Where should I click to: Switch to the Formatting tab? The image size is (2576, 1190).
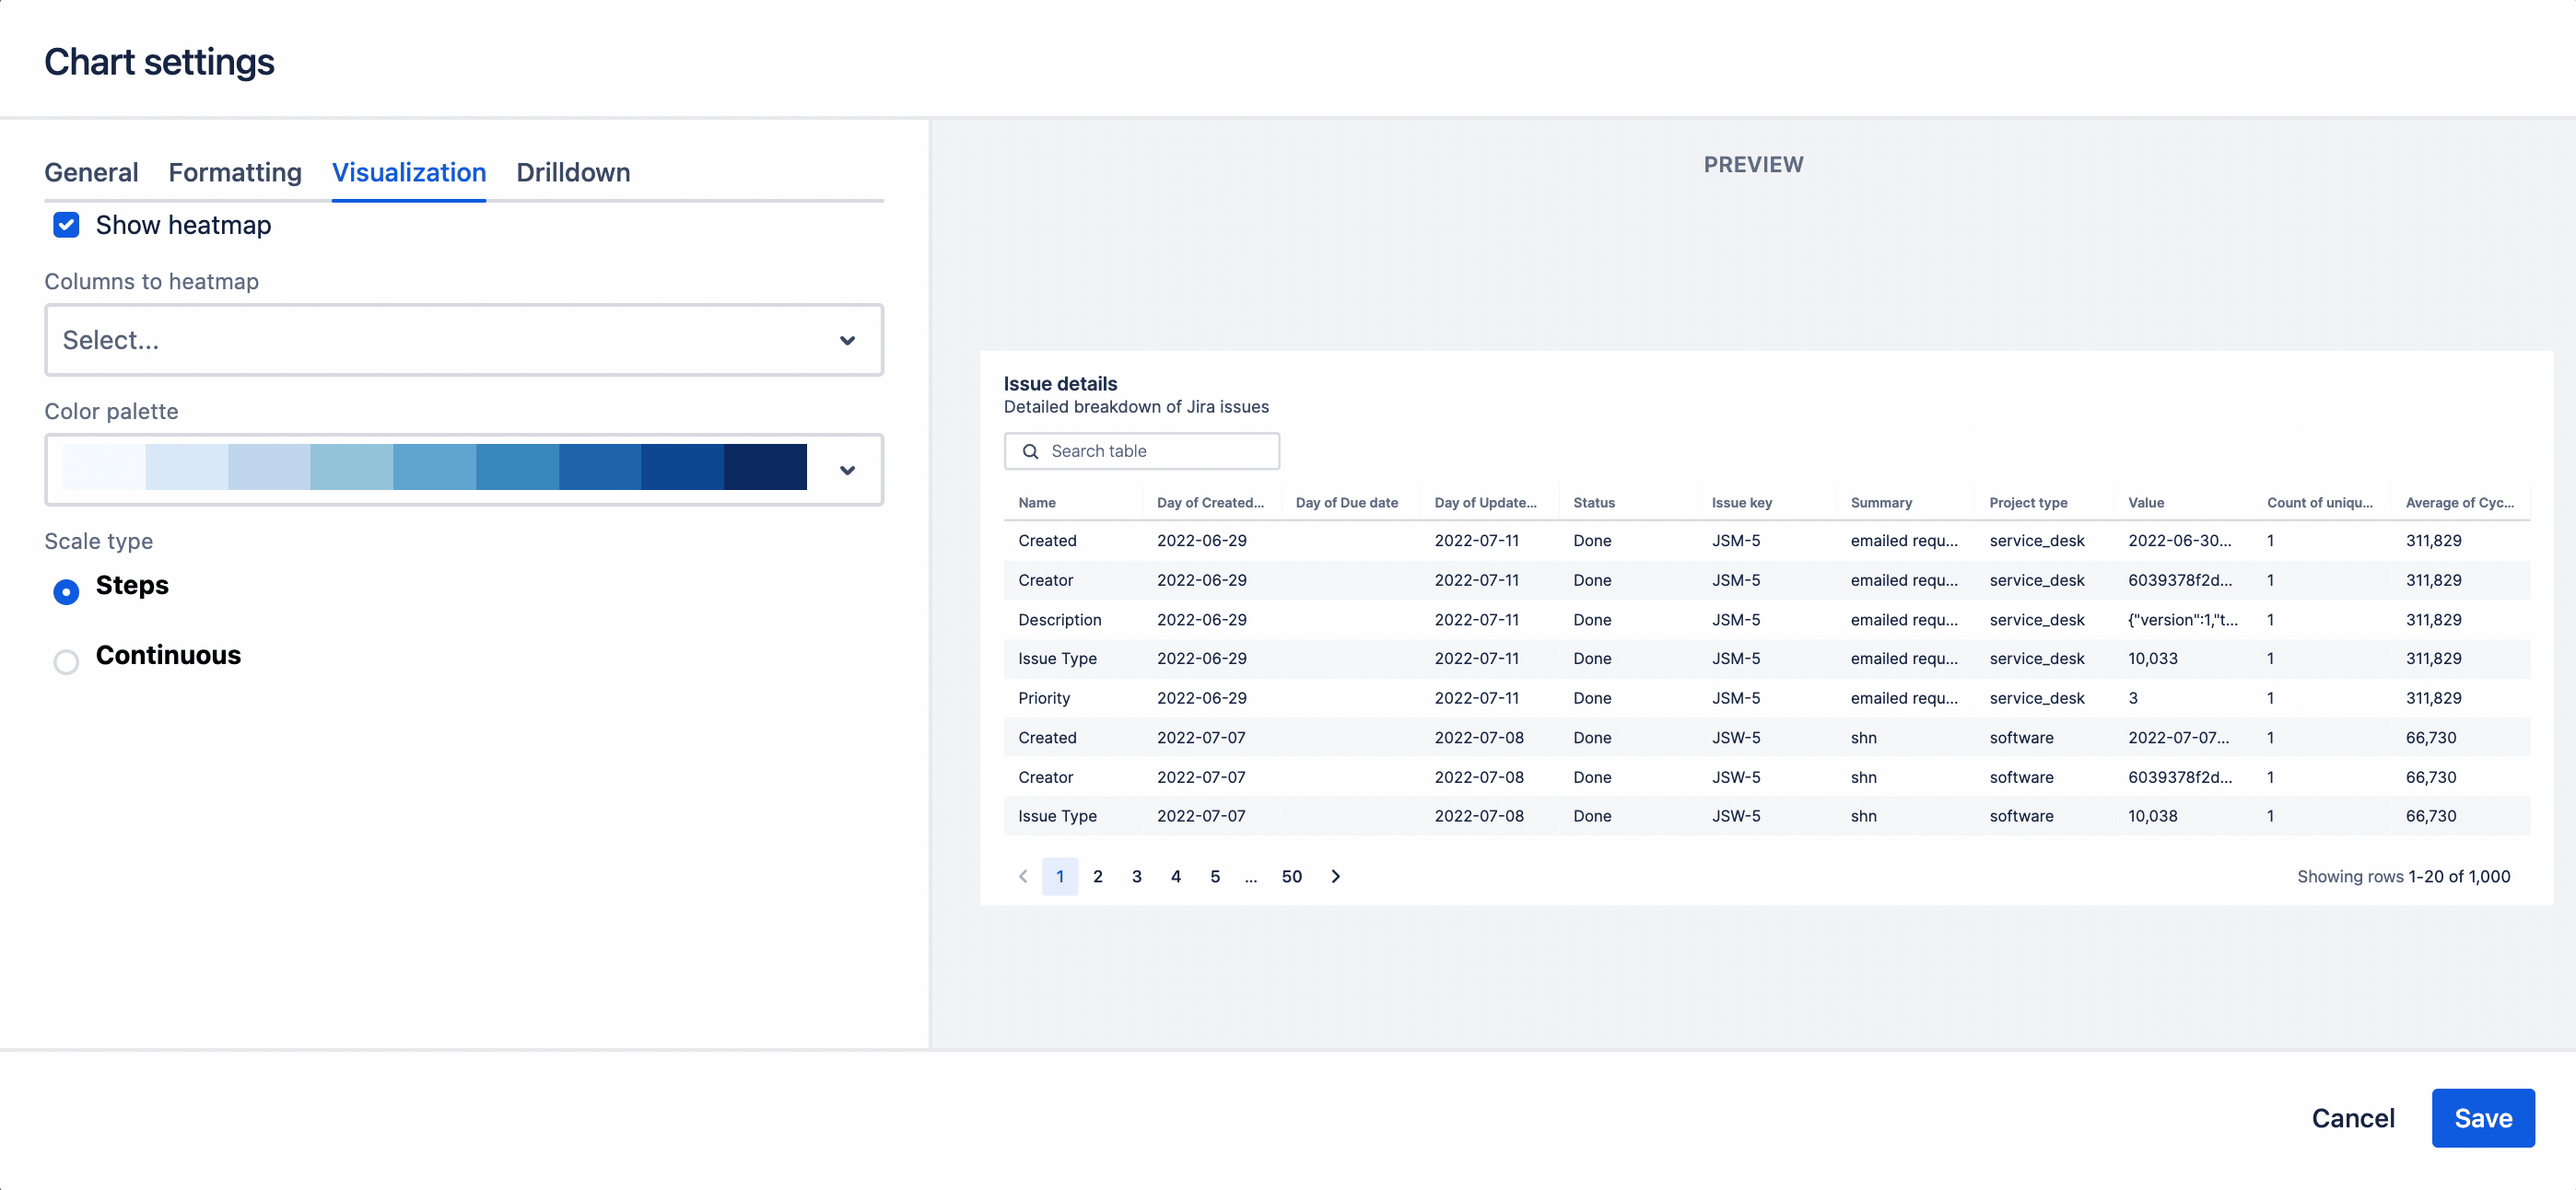point(234,172)
